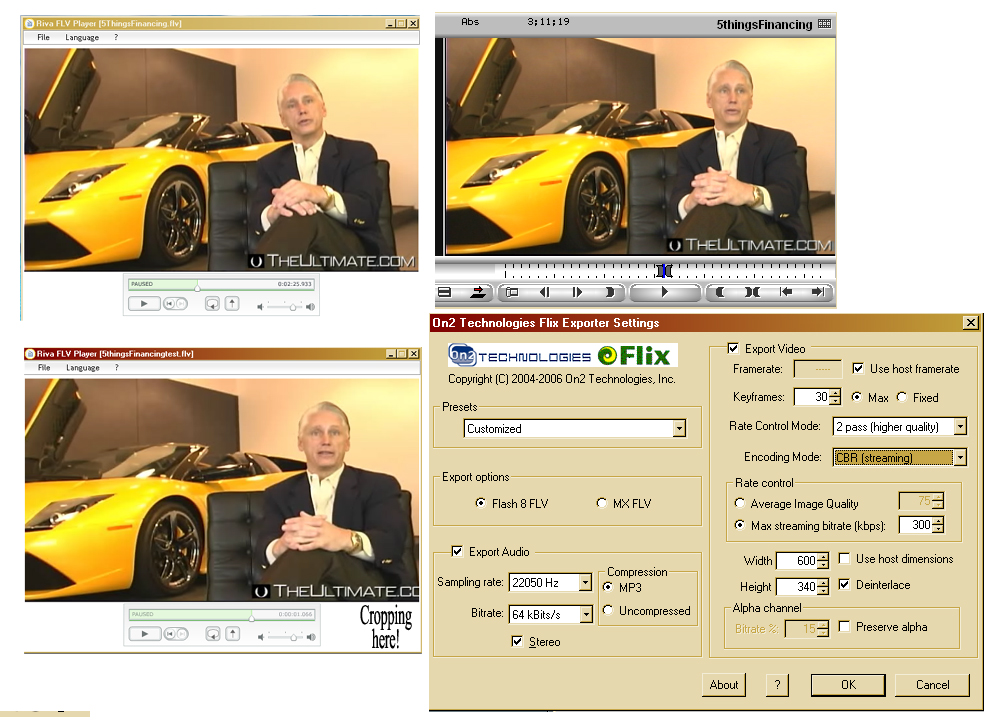Click skip-to-start button in top Riva player
The width and height of the screenshot is (998, 724).
click(170, 304)
